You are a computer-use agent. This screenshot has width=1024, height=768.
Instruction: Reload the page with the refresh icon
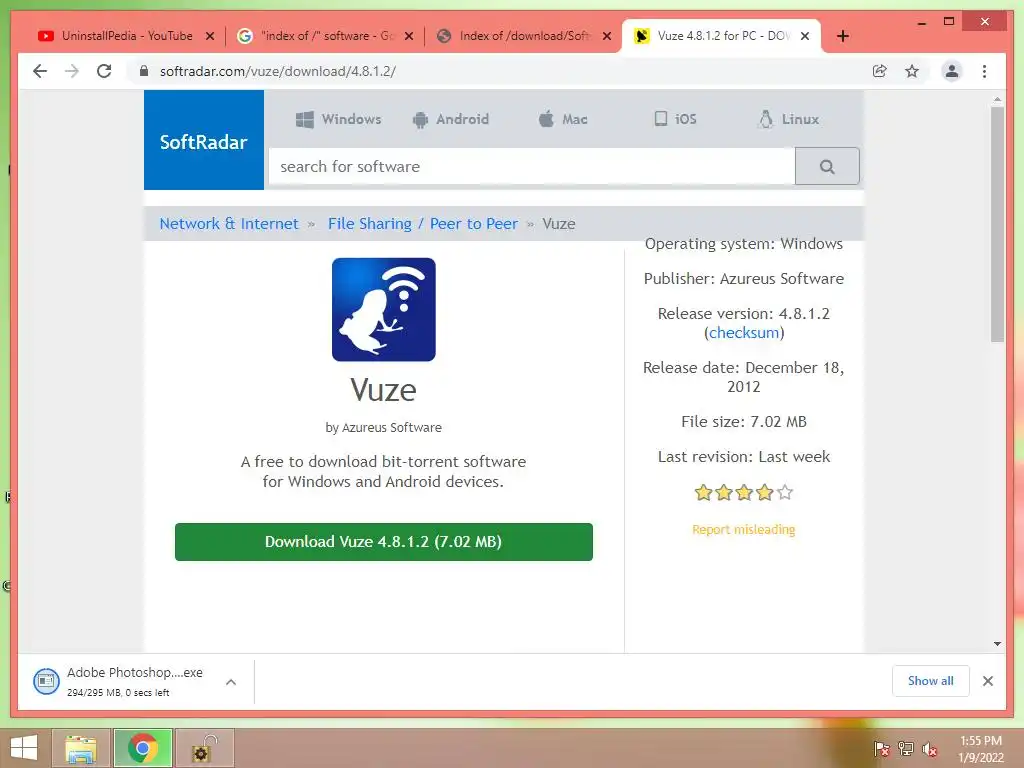(104, 71)
